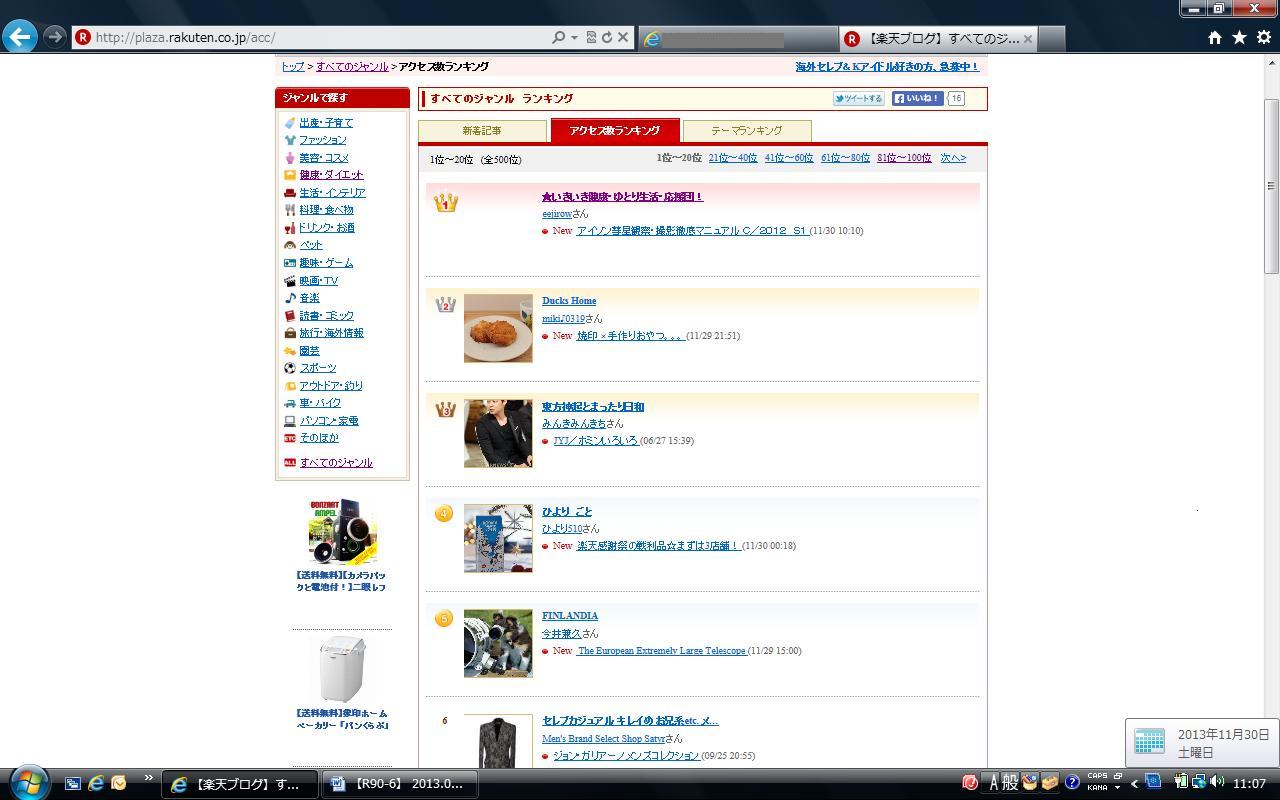
Task: Expand the address bar search dropdown arrow
Action: tap(574, 37)
